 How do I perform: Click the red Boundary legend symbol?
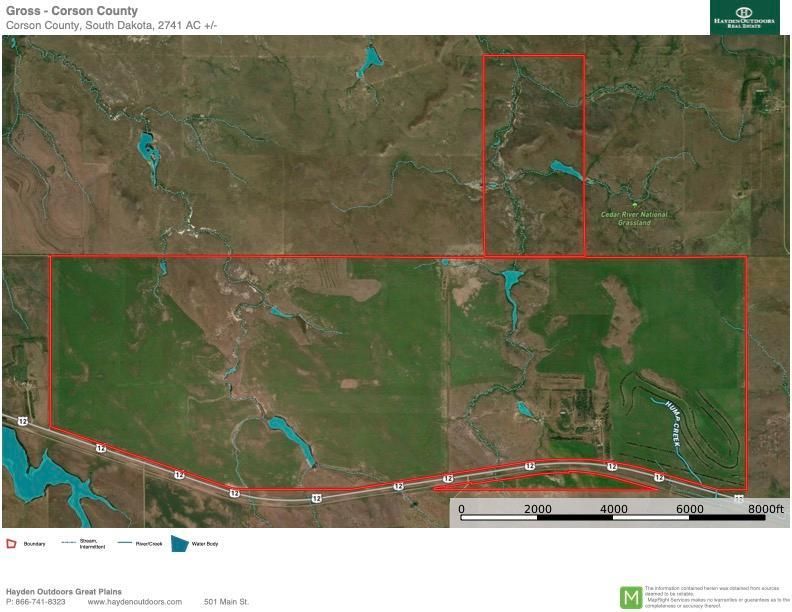click(11, 544)
